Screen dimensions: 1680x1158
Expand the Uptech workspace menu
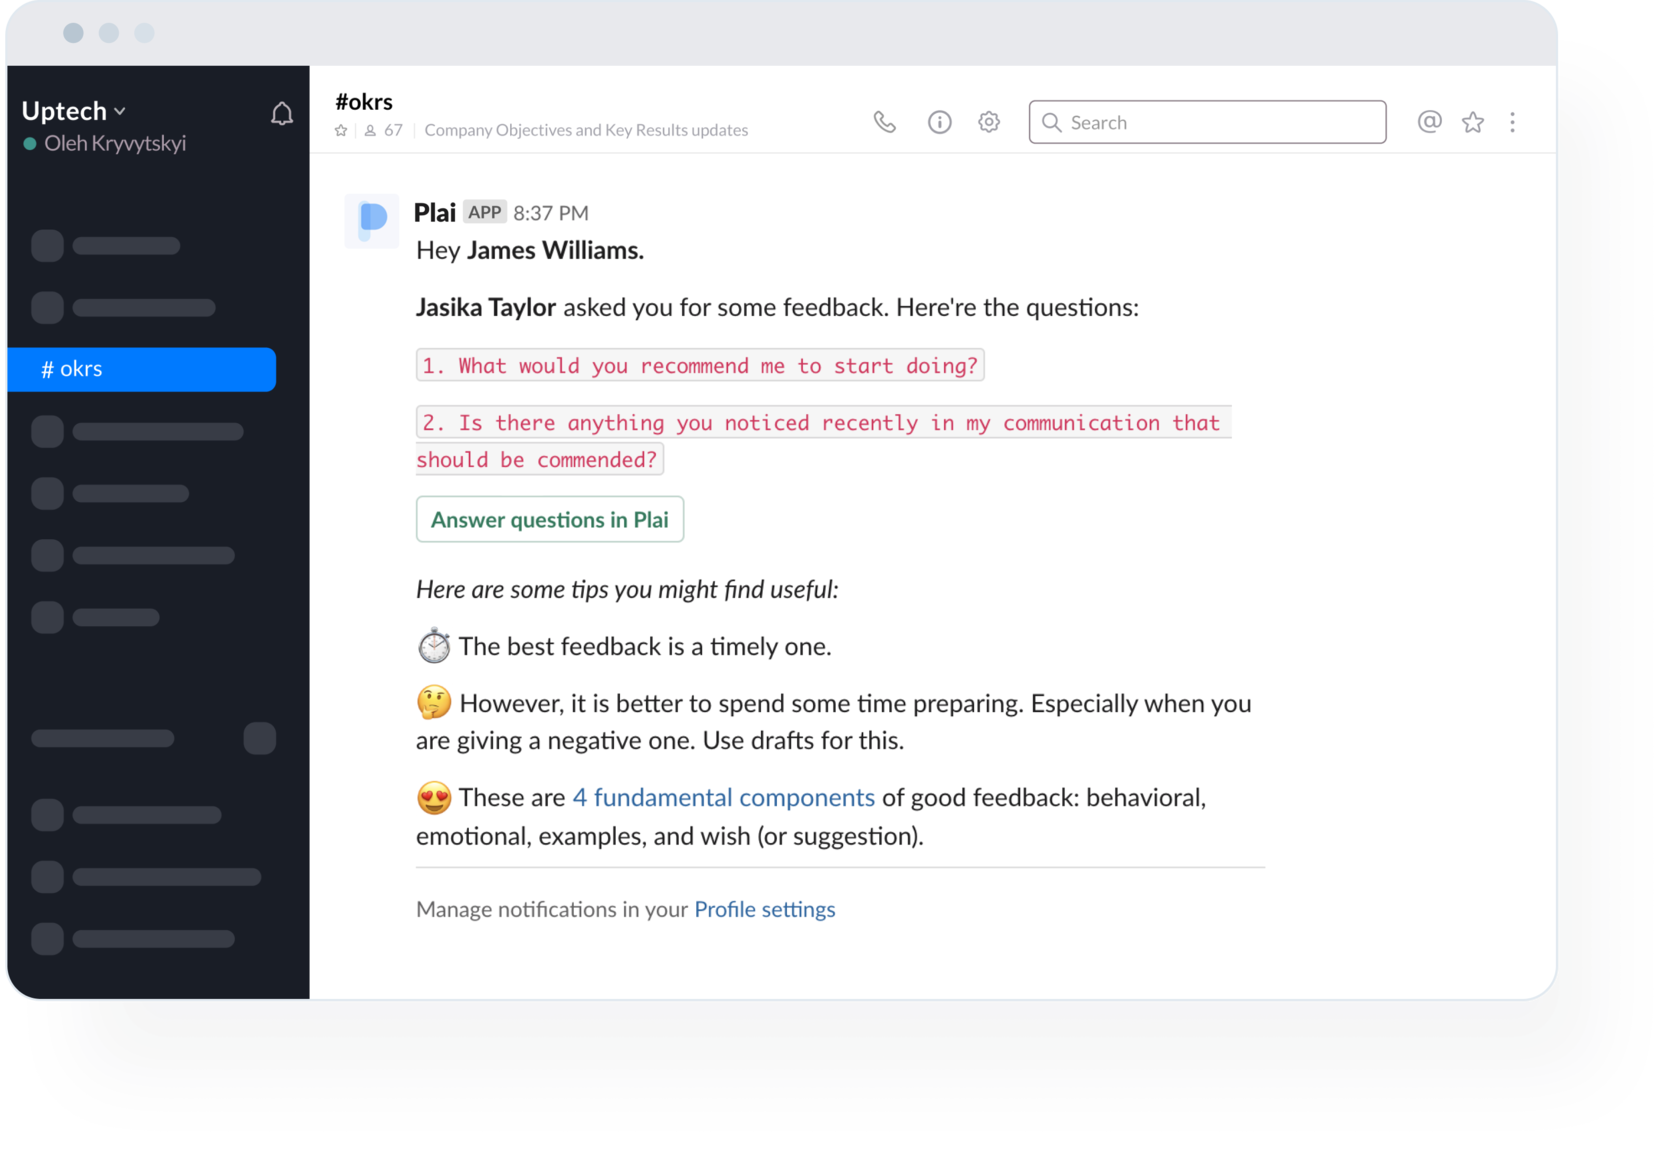click(74, 110)
